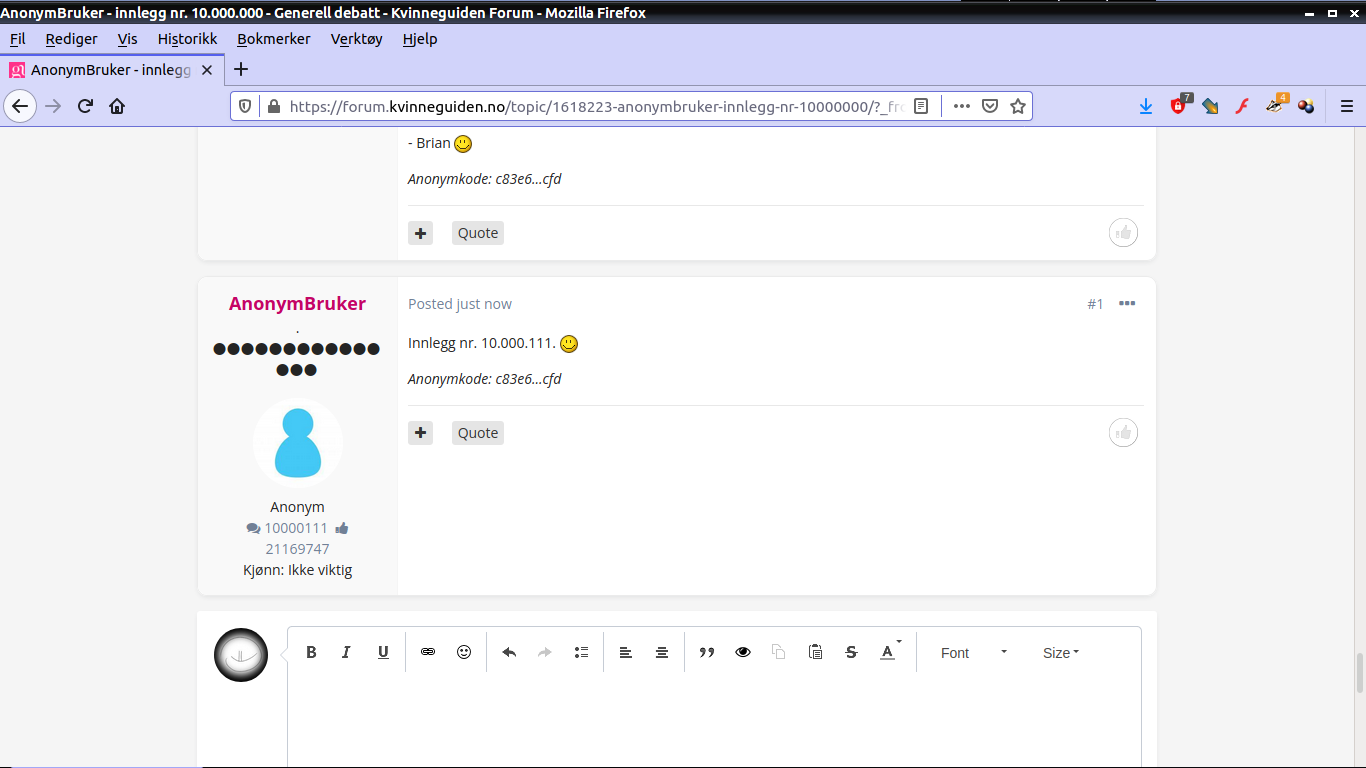The height and width of the screenshot is (768, 1366).
Task: Open the Rediger menu
Action: tap(71, 39)
